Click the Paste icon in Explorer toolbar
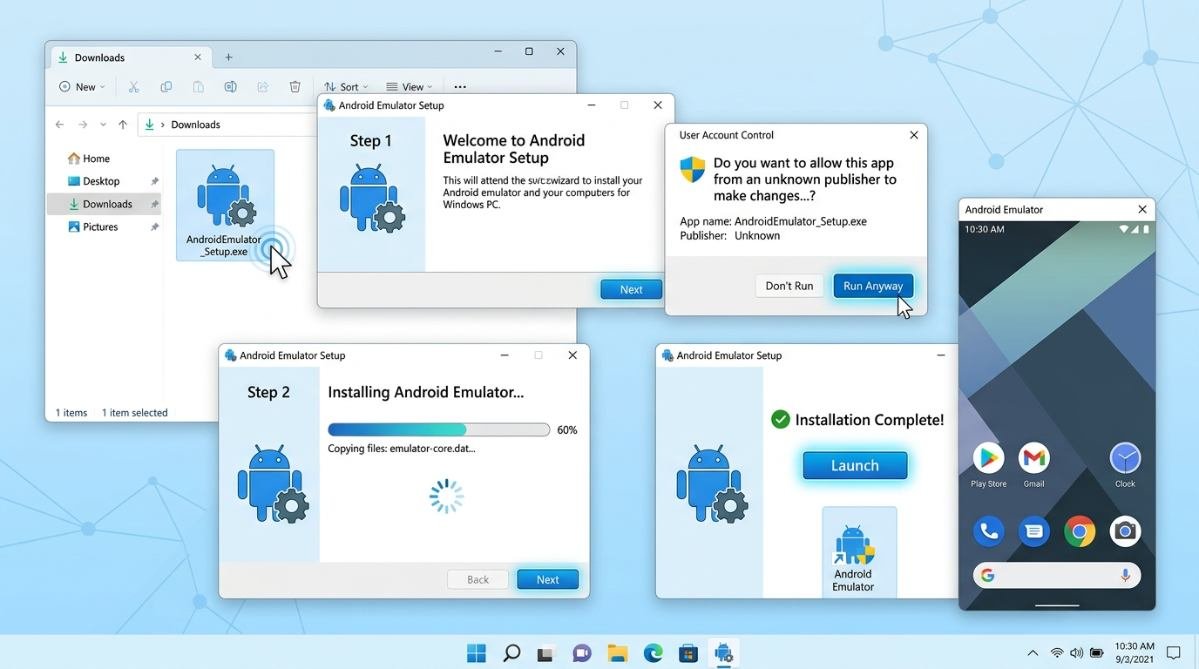Screen dimensions: 1199x669 pyautogui.click(x=198, y=87)
